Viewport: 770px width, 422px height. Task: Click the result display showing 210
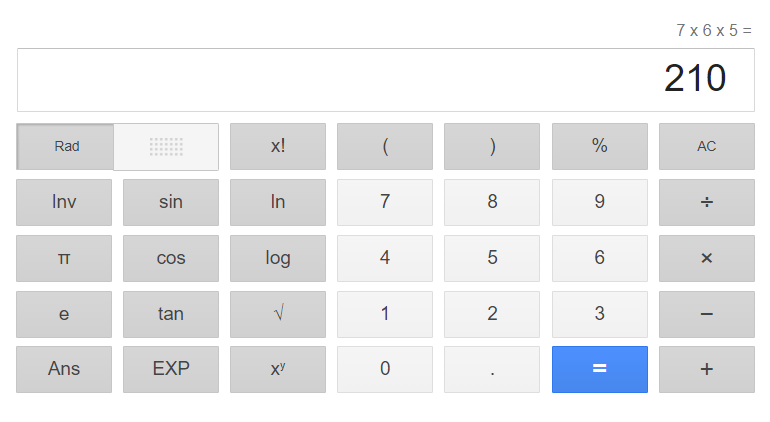(384, 80)
